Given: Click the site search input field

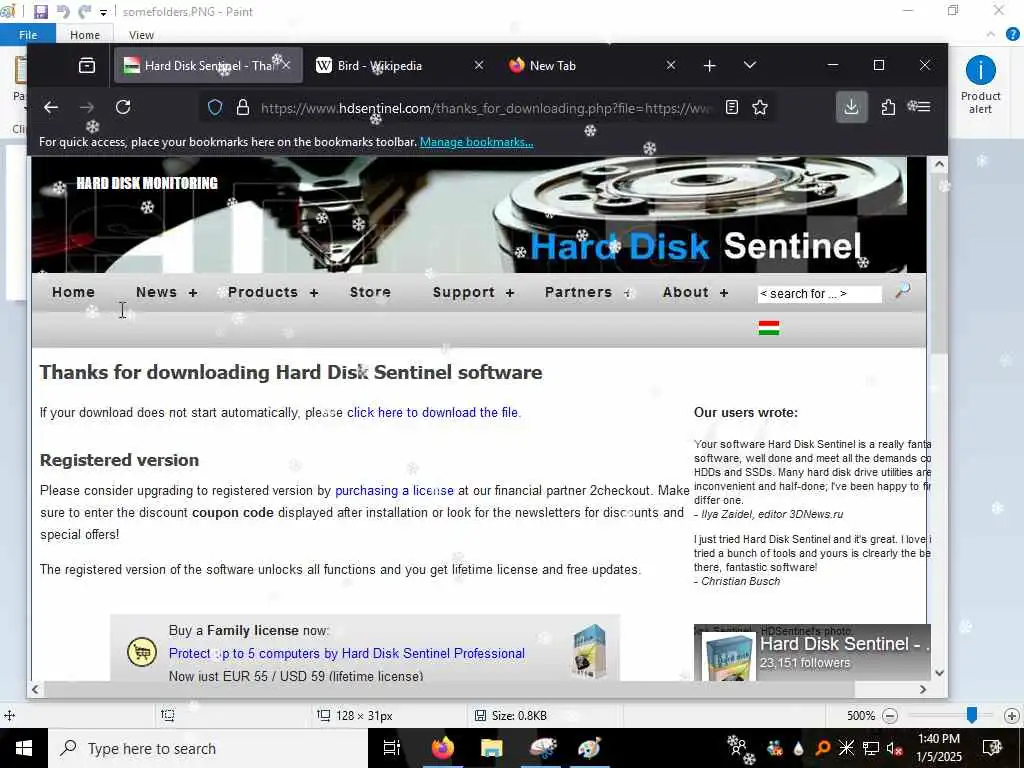Looking at the screenshot, I should click(819, 294).
